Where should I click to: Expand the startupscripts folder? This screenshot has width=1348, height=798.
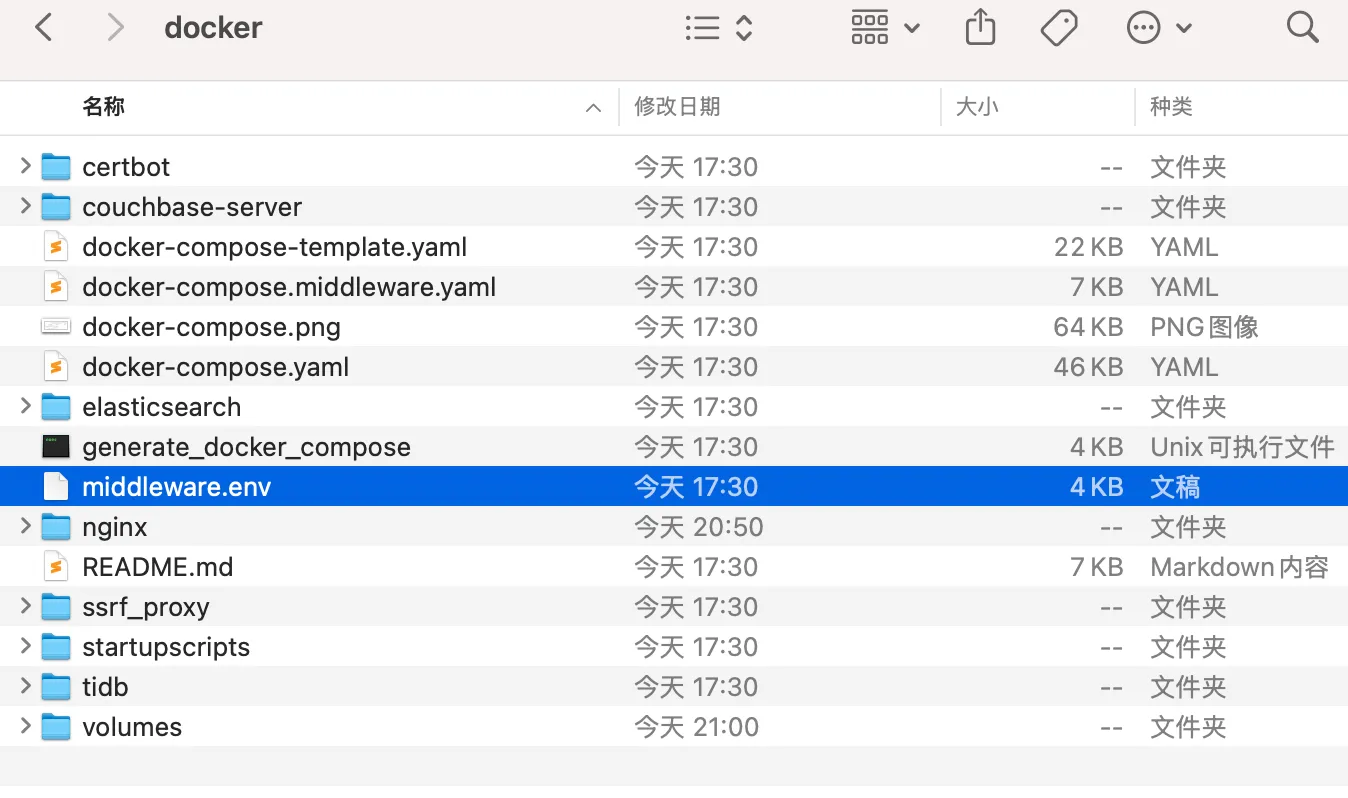[25, 646]
